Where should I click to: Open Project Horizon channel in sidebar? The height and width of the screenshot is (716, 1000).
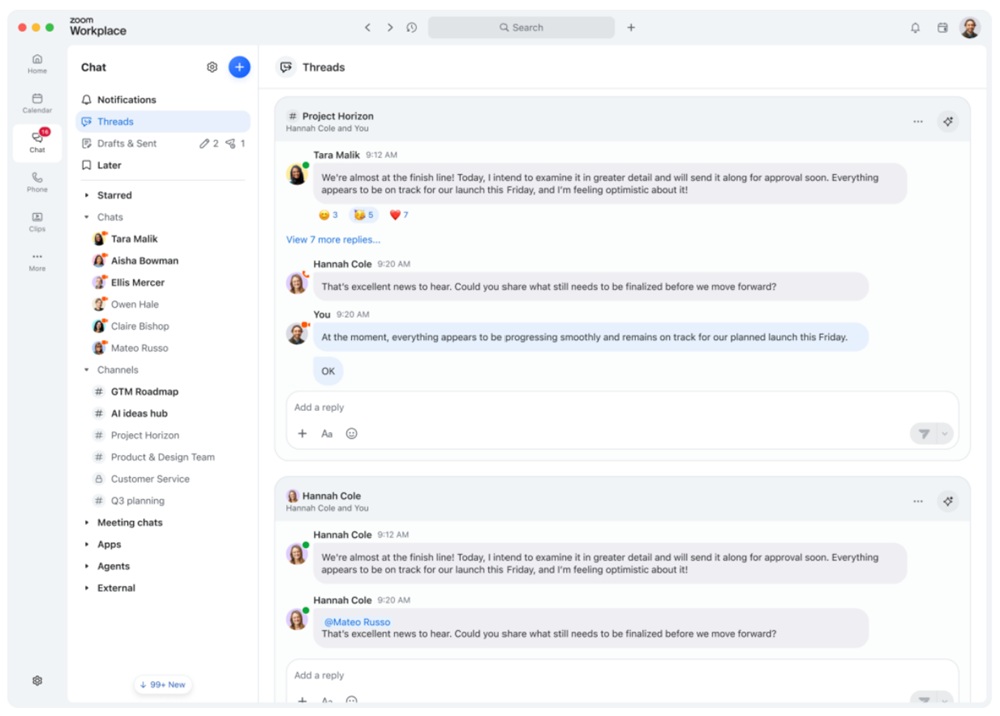tap(163, 435)
